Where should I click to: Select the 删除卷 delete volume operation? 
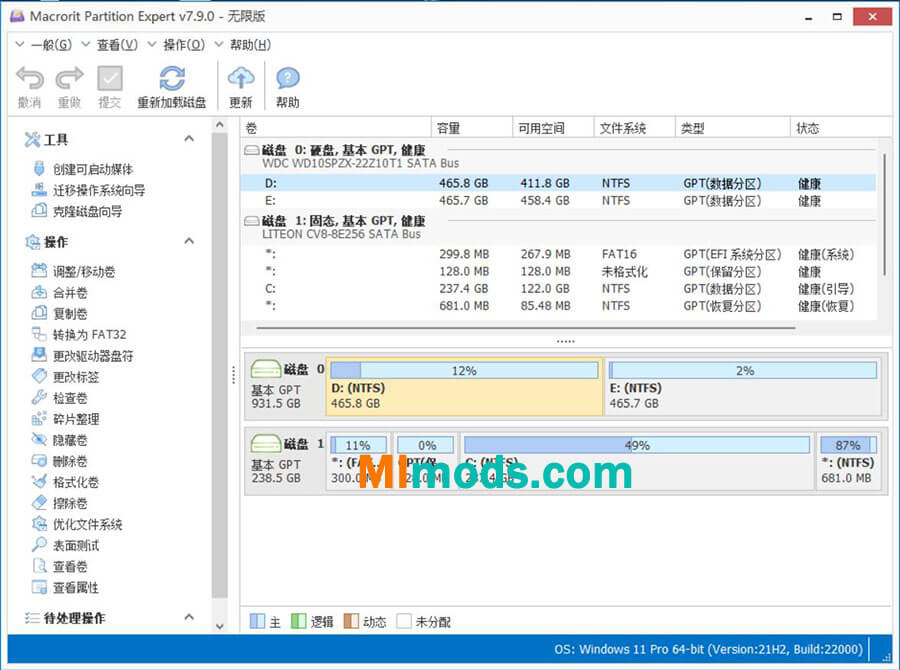pos(60,461)
